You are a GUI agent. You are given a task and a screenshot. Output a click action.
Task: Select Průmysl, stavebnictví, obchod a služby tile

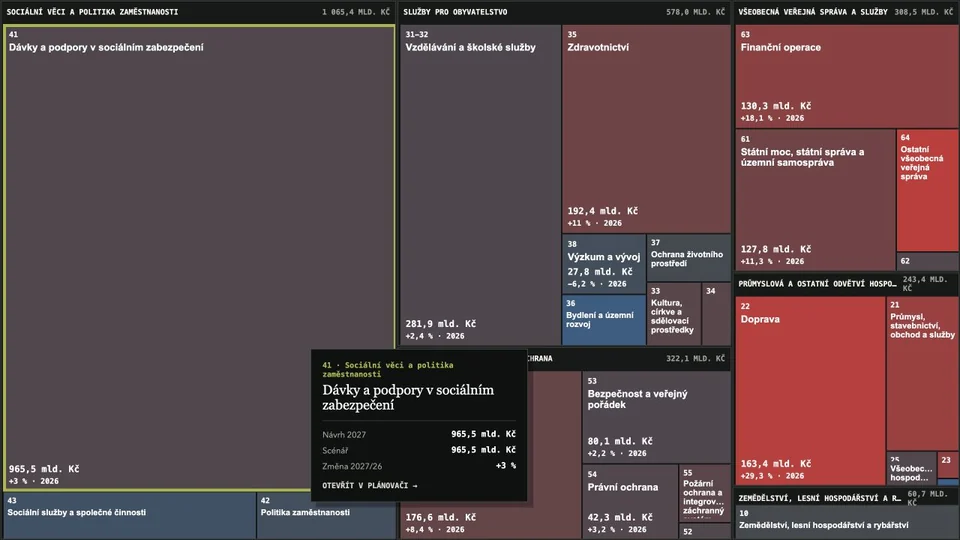coord(922,373)
